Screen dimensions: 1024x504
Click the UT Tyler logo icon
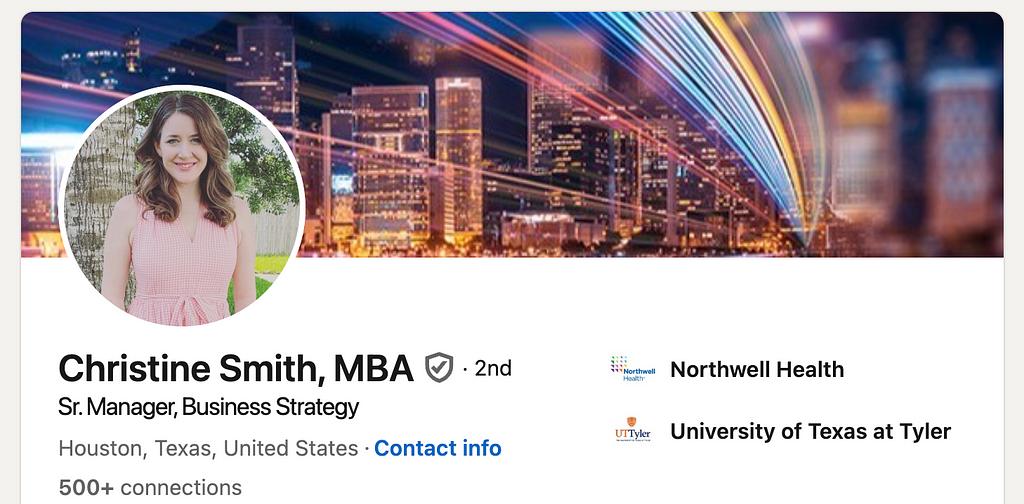point(632,431)
